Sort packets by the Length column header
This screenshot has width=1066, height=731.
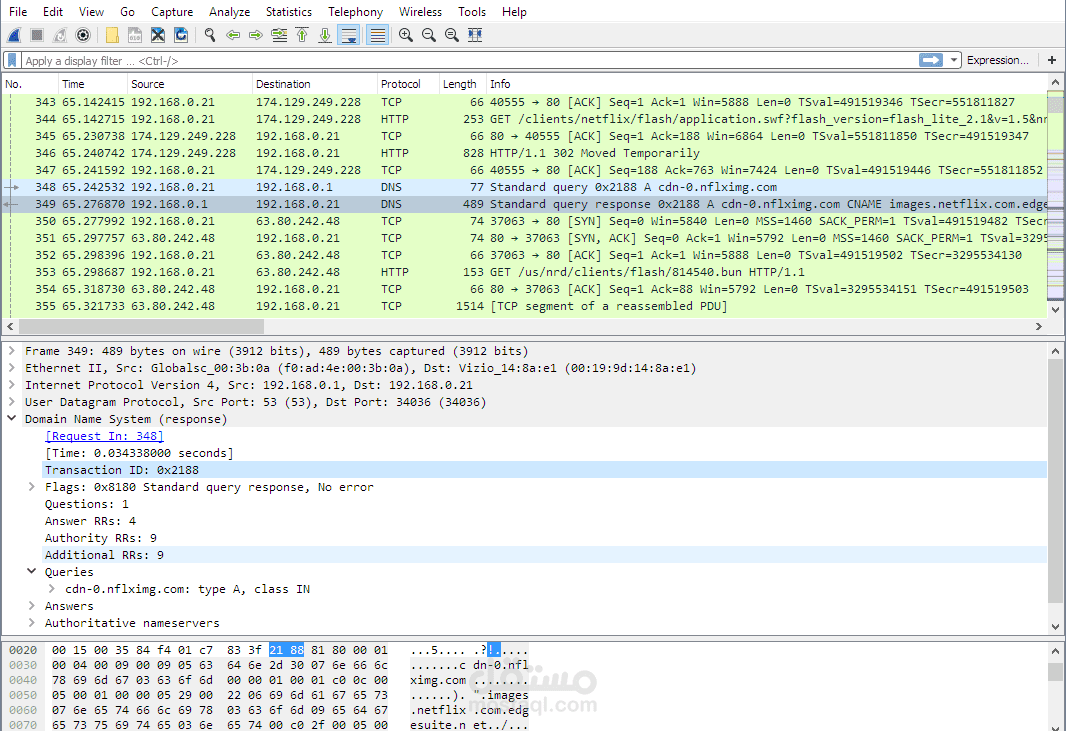(462, 84)
